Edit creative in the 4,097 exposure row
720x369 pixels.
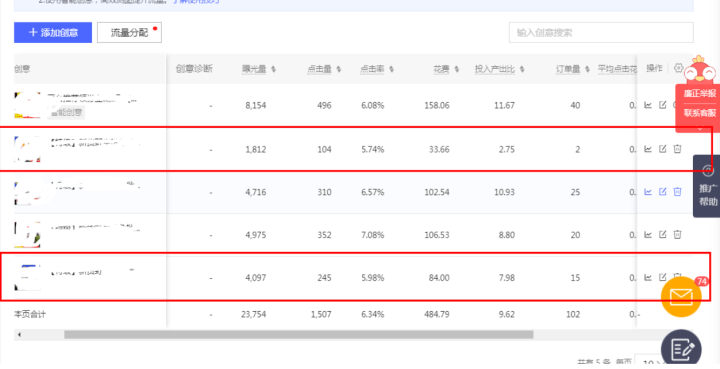click(x=663, y=277)
